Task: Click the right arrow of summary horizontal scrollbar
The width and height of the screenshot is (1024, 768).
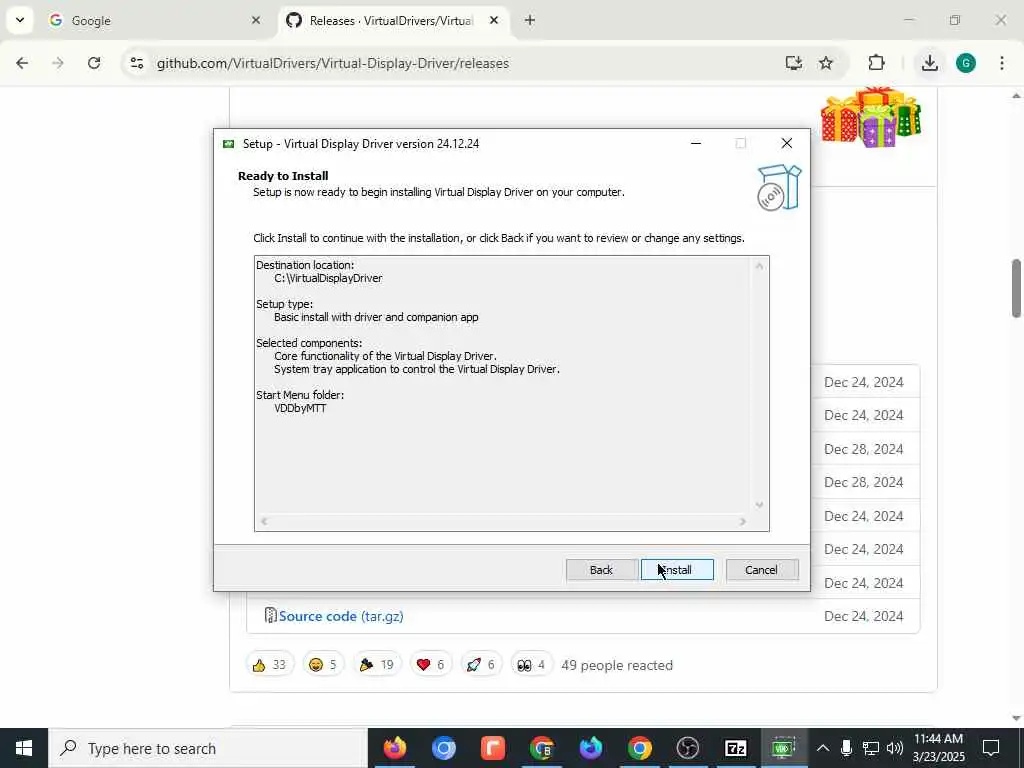Action: (x=743, y=521)
